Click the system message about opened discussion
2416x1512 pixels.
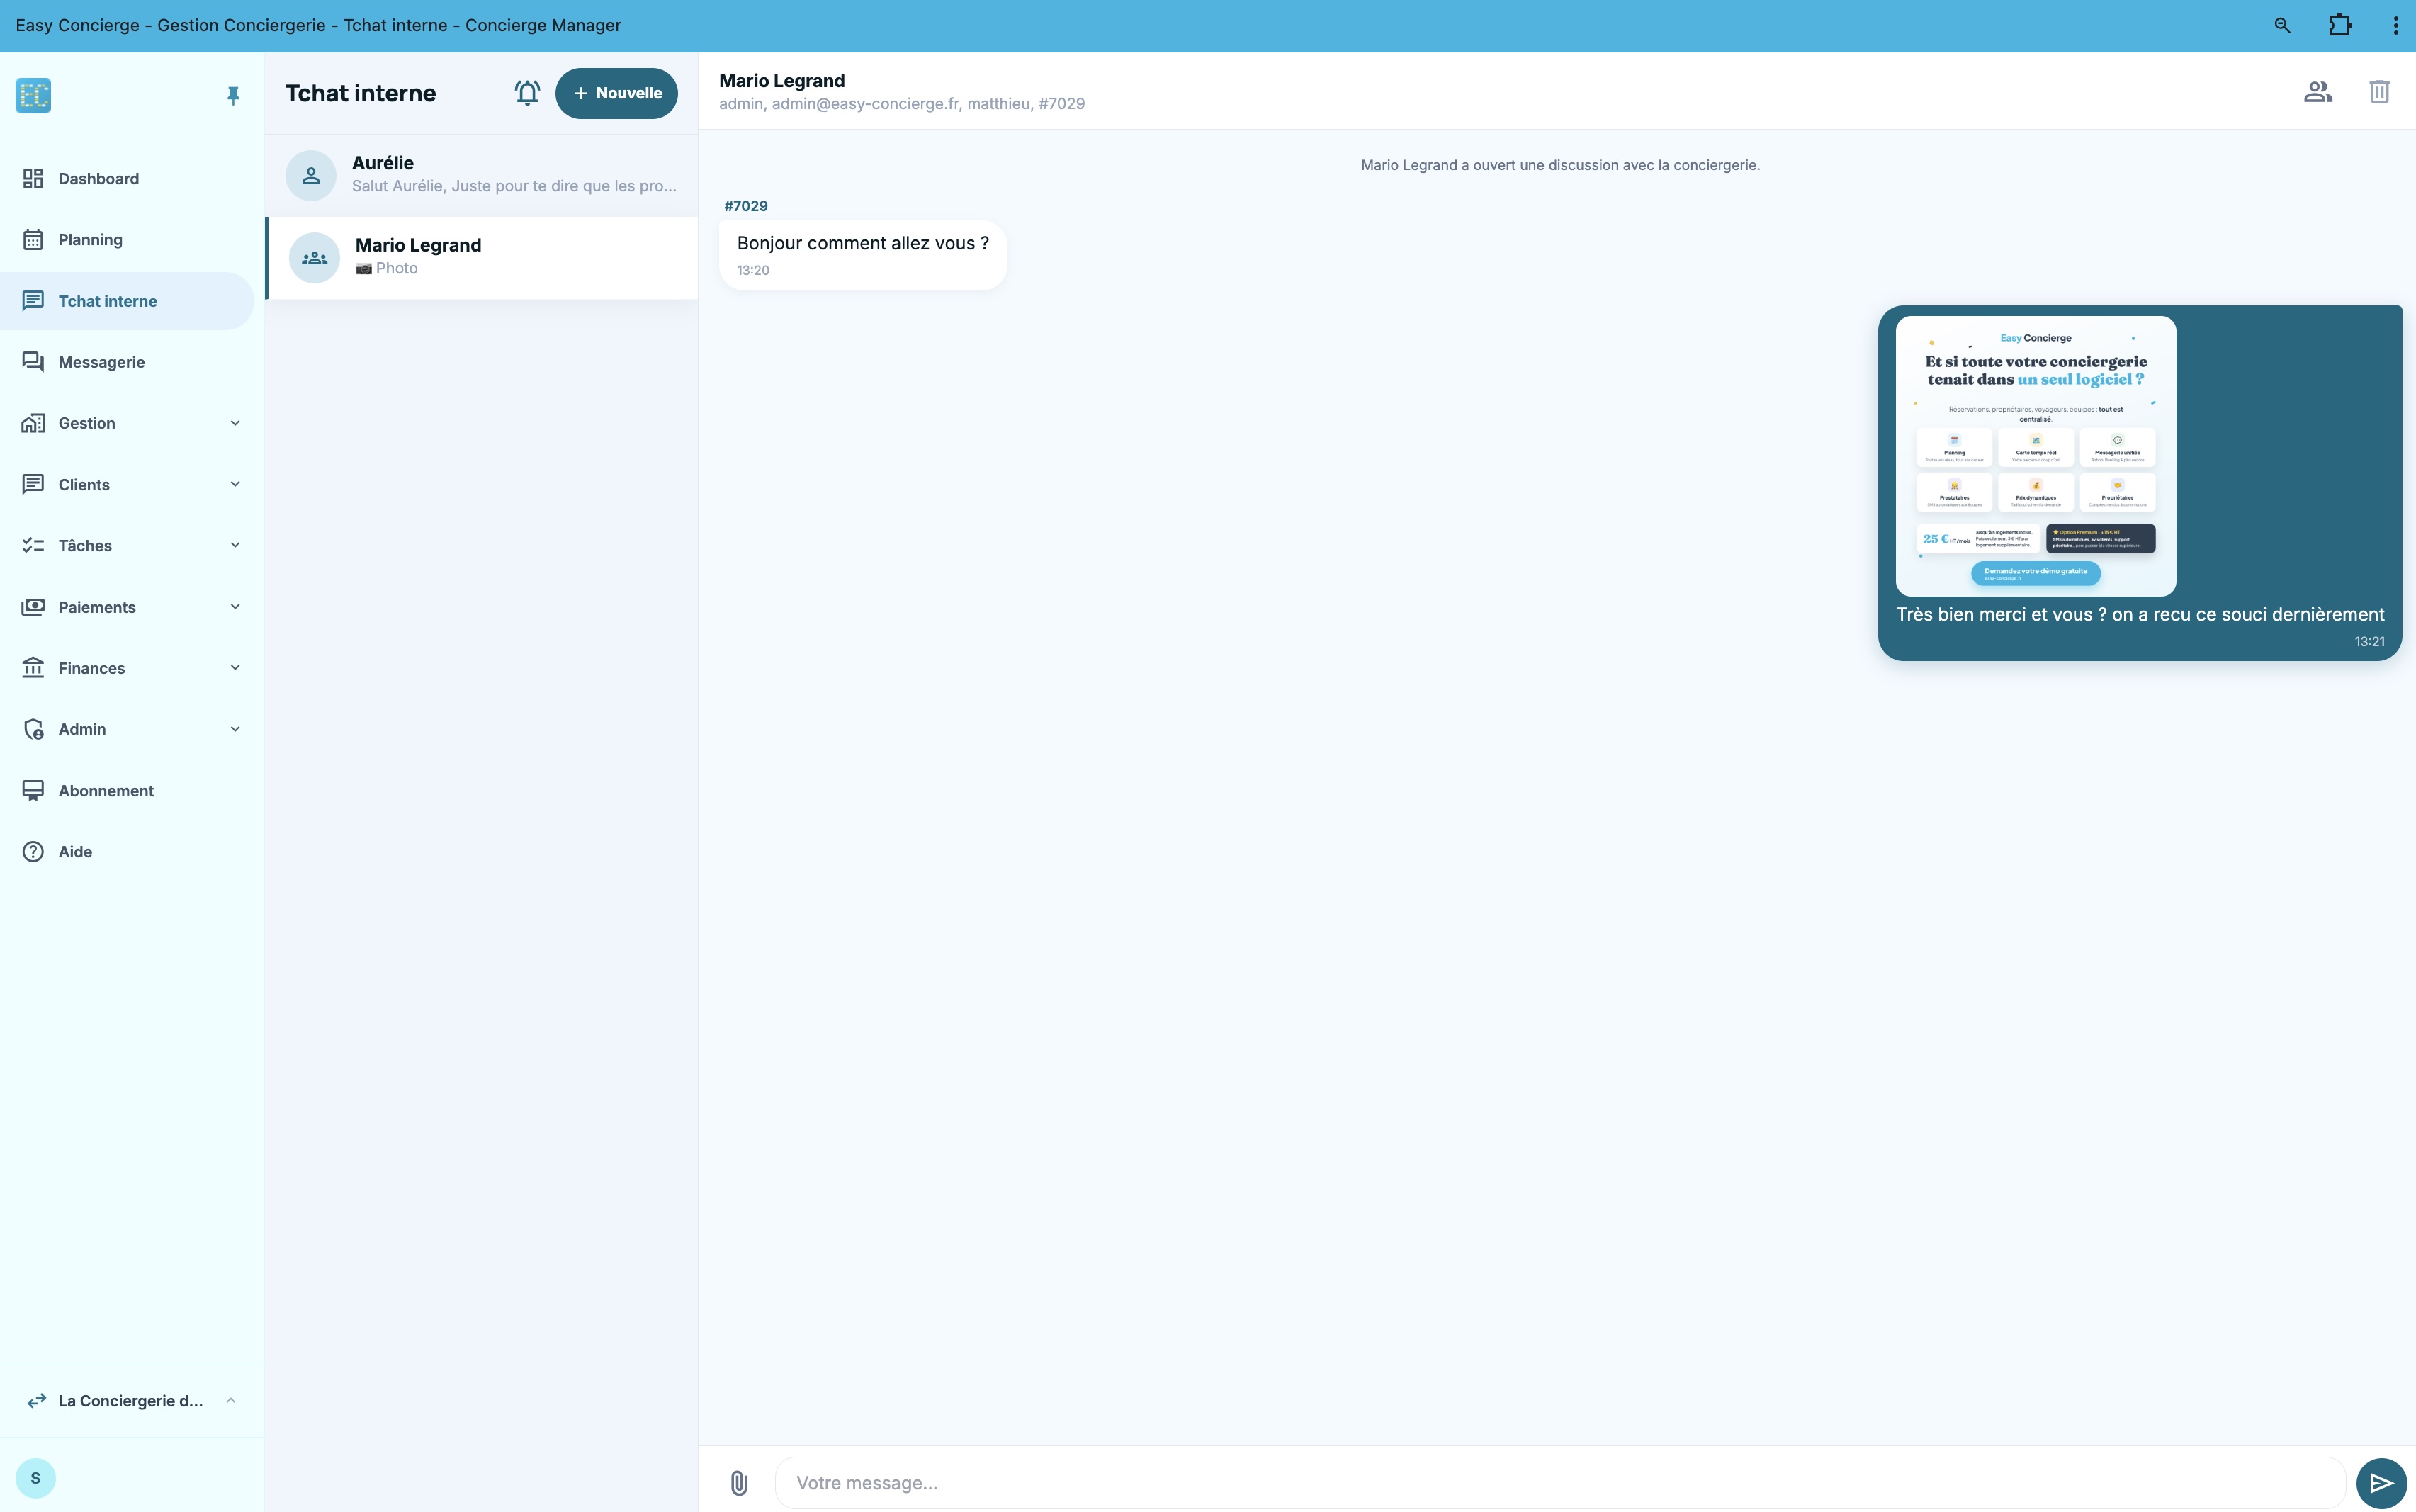coord(1560,165)
